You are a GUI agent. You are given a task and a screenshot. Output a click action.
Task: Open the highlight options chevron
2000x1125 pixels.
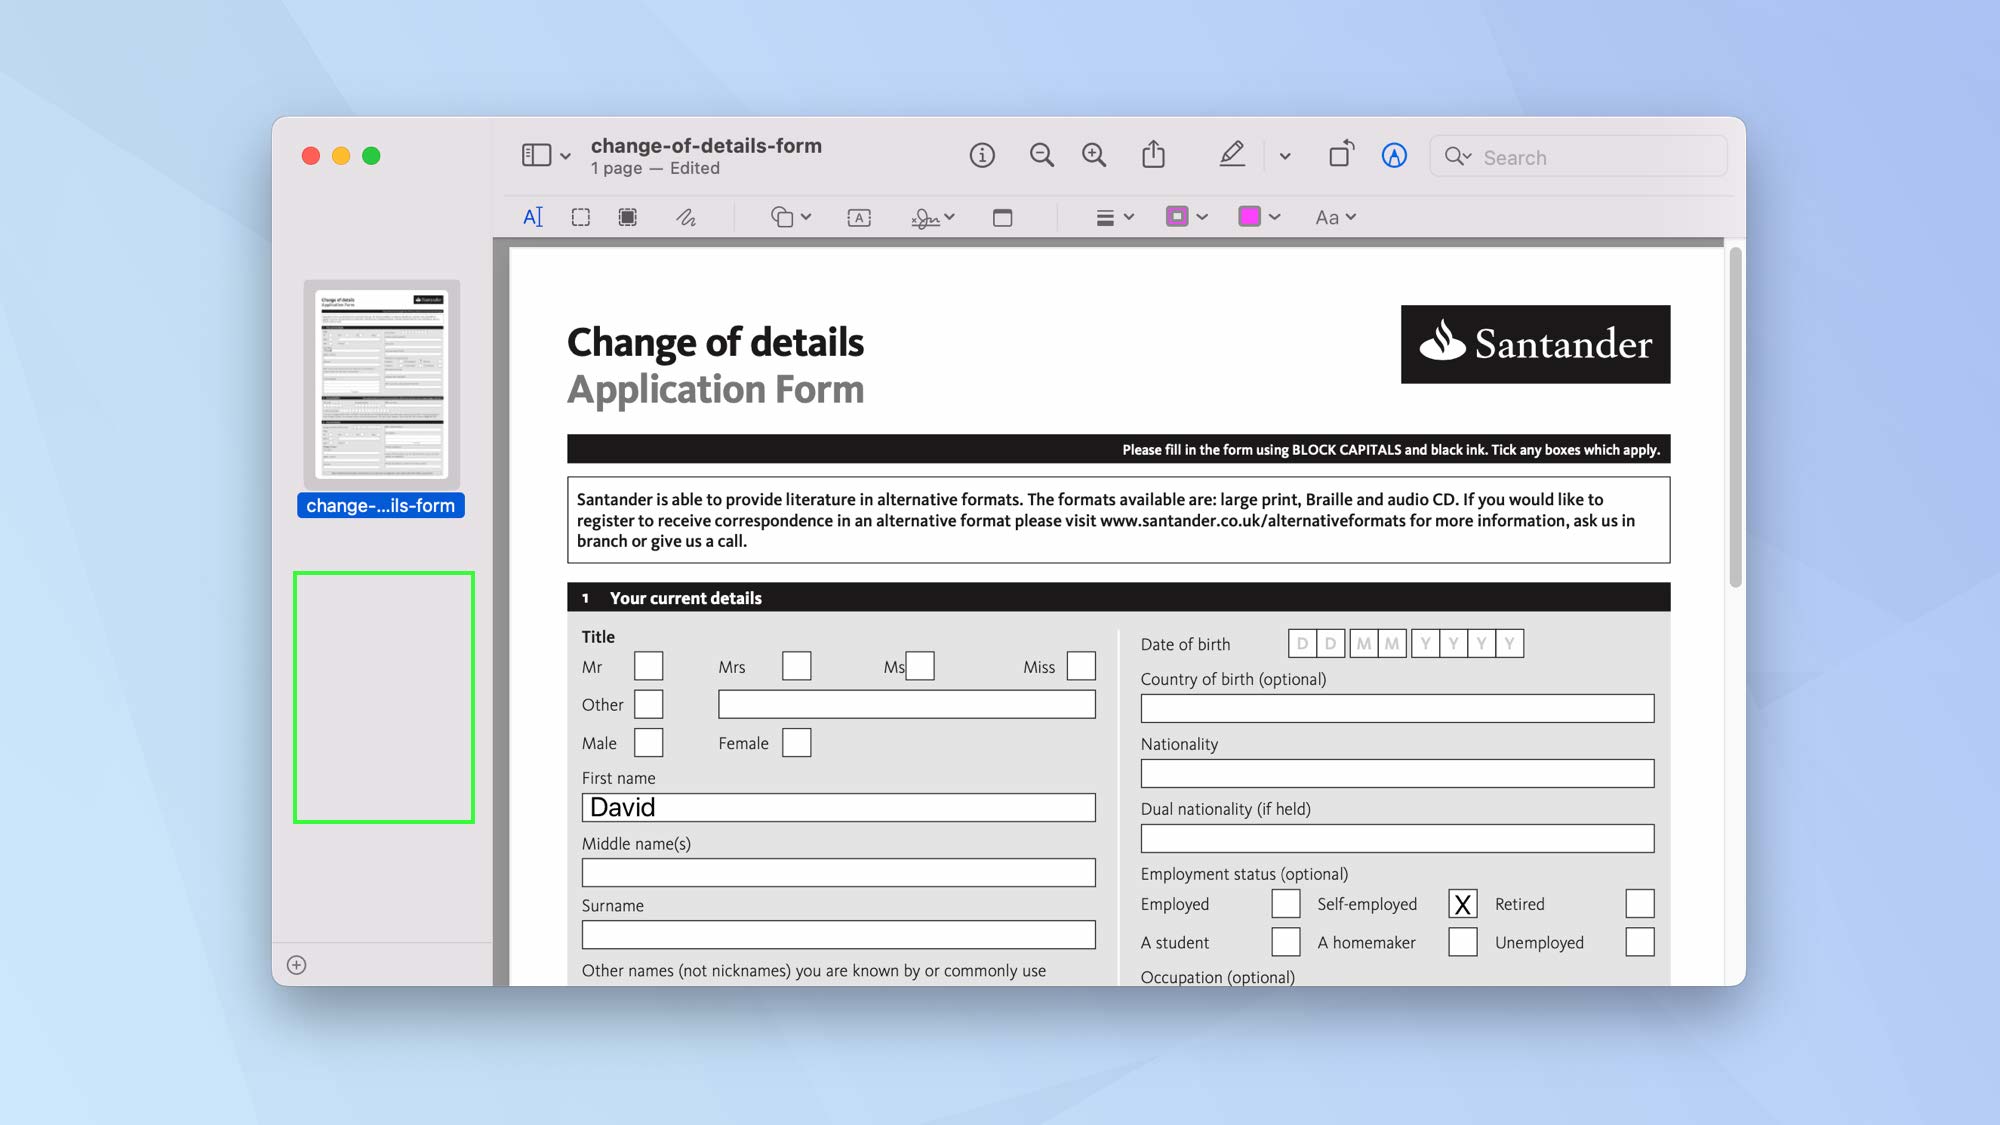tap(1287, 155)
